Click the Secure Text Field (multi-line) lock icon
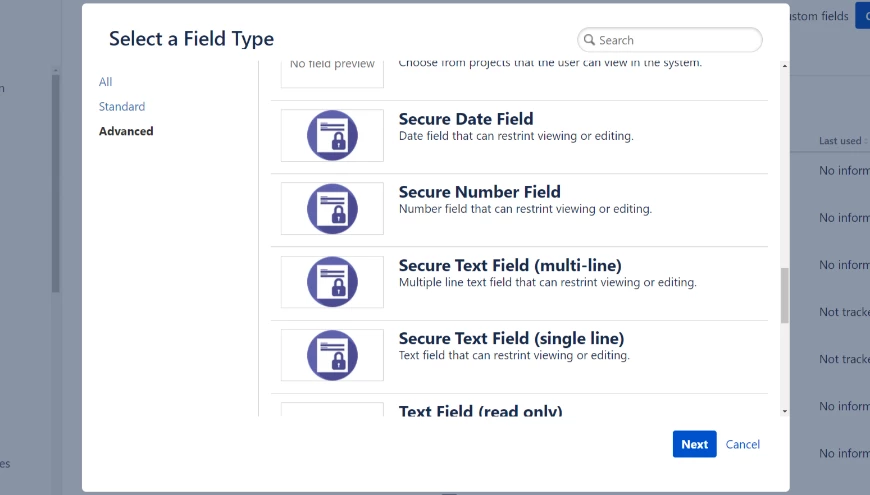Screen dimensions: 870x495 (332, 282)
